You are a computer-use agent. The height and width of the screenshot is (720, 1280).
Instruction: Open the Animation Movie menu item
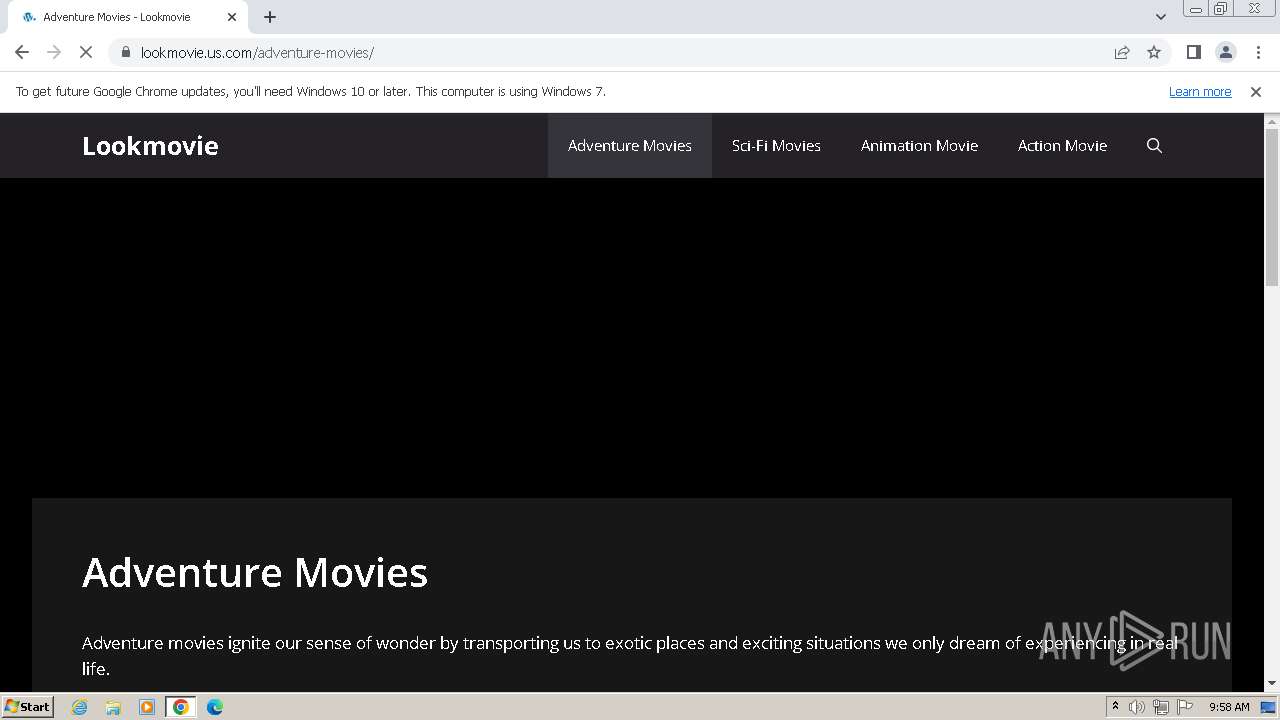click(x=919, y=146)
